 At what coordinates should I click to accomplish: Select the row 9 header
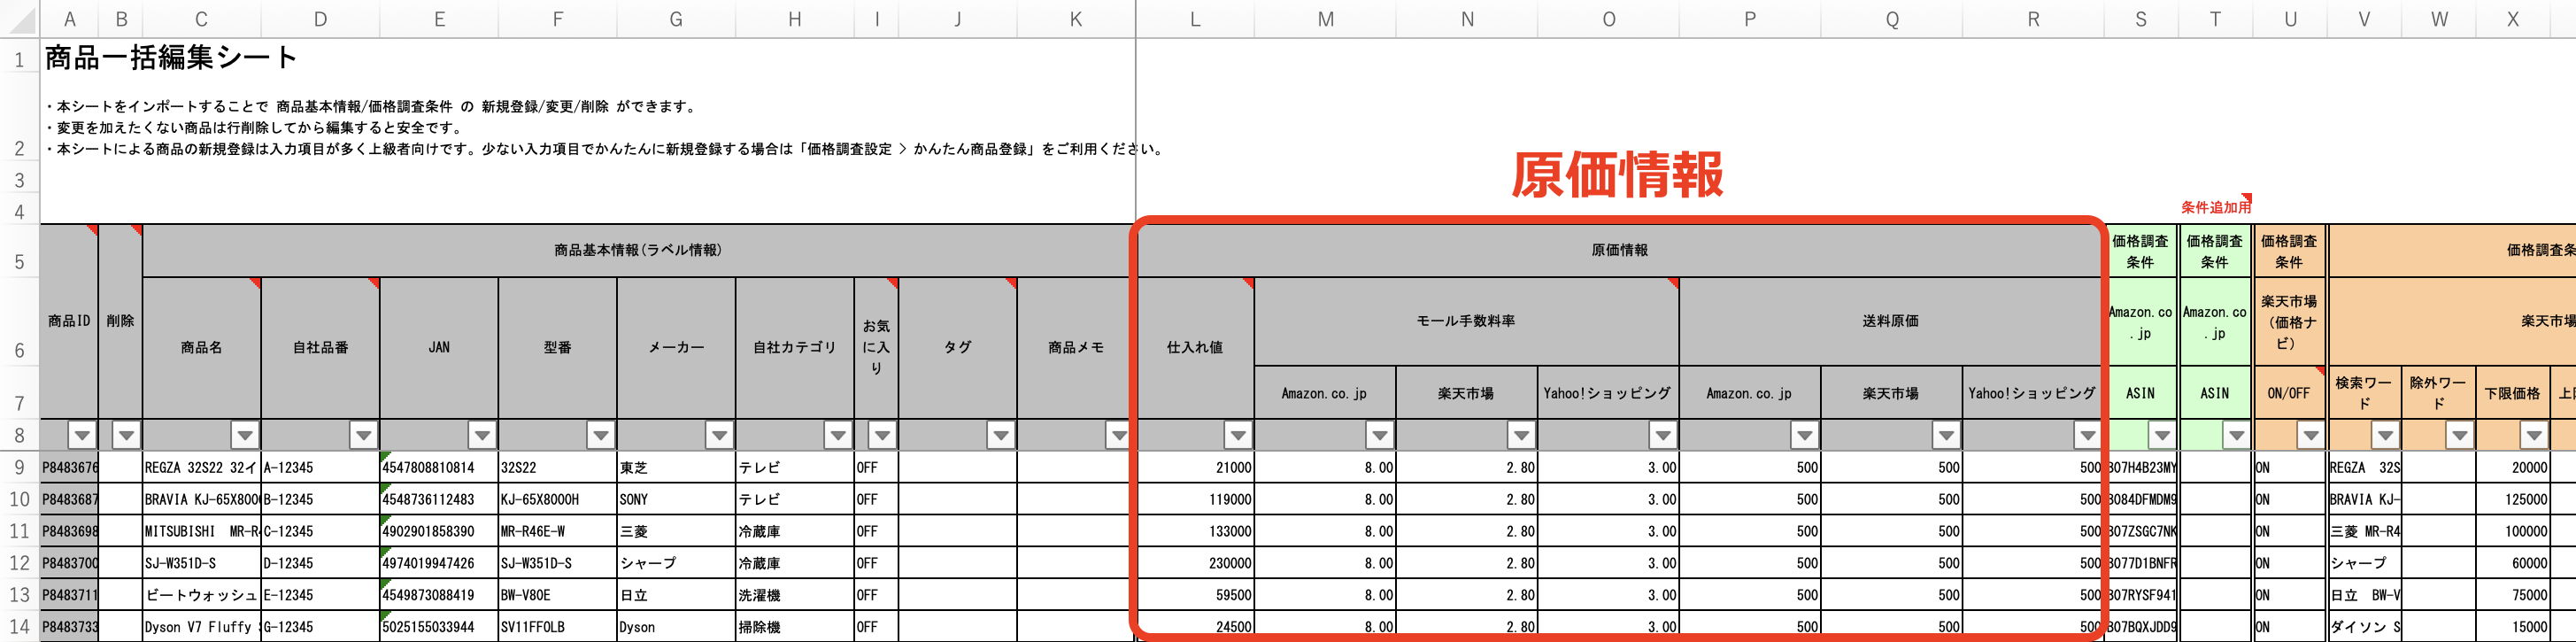click(19, 467)
